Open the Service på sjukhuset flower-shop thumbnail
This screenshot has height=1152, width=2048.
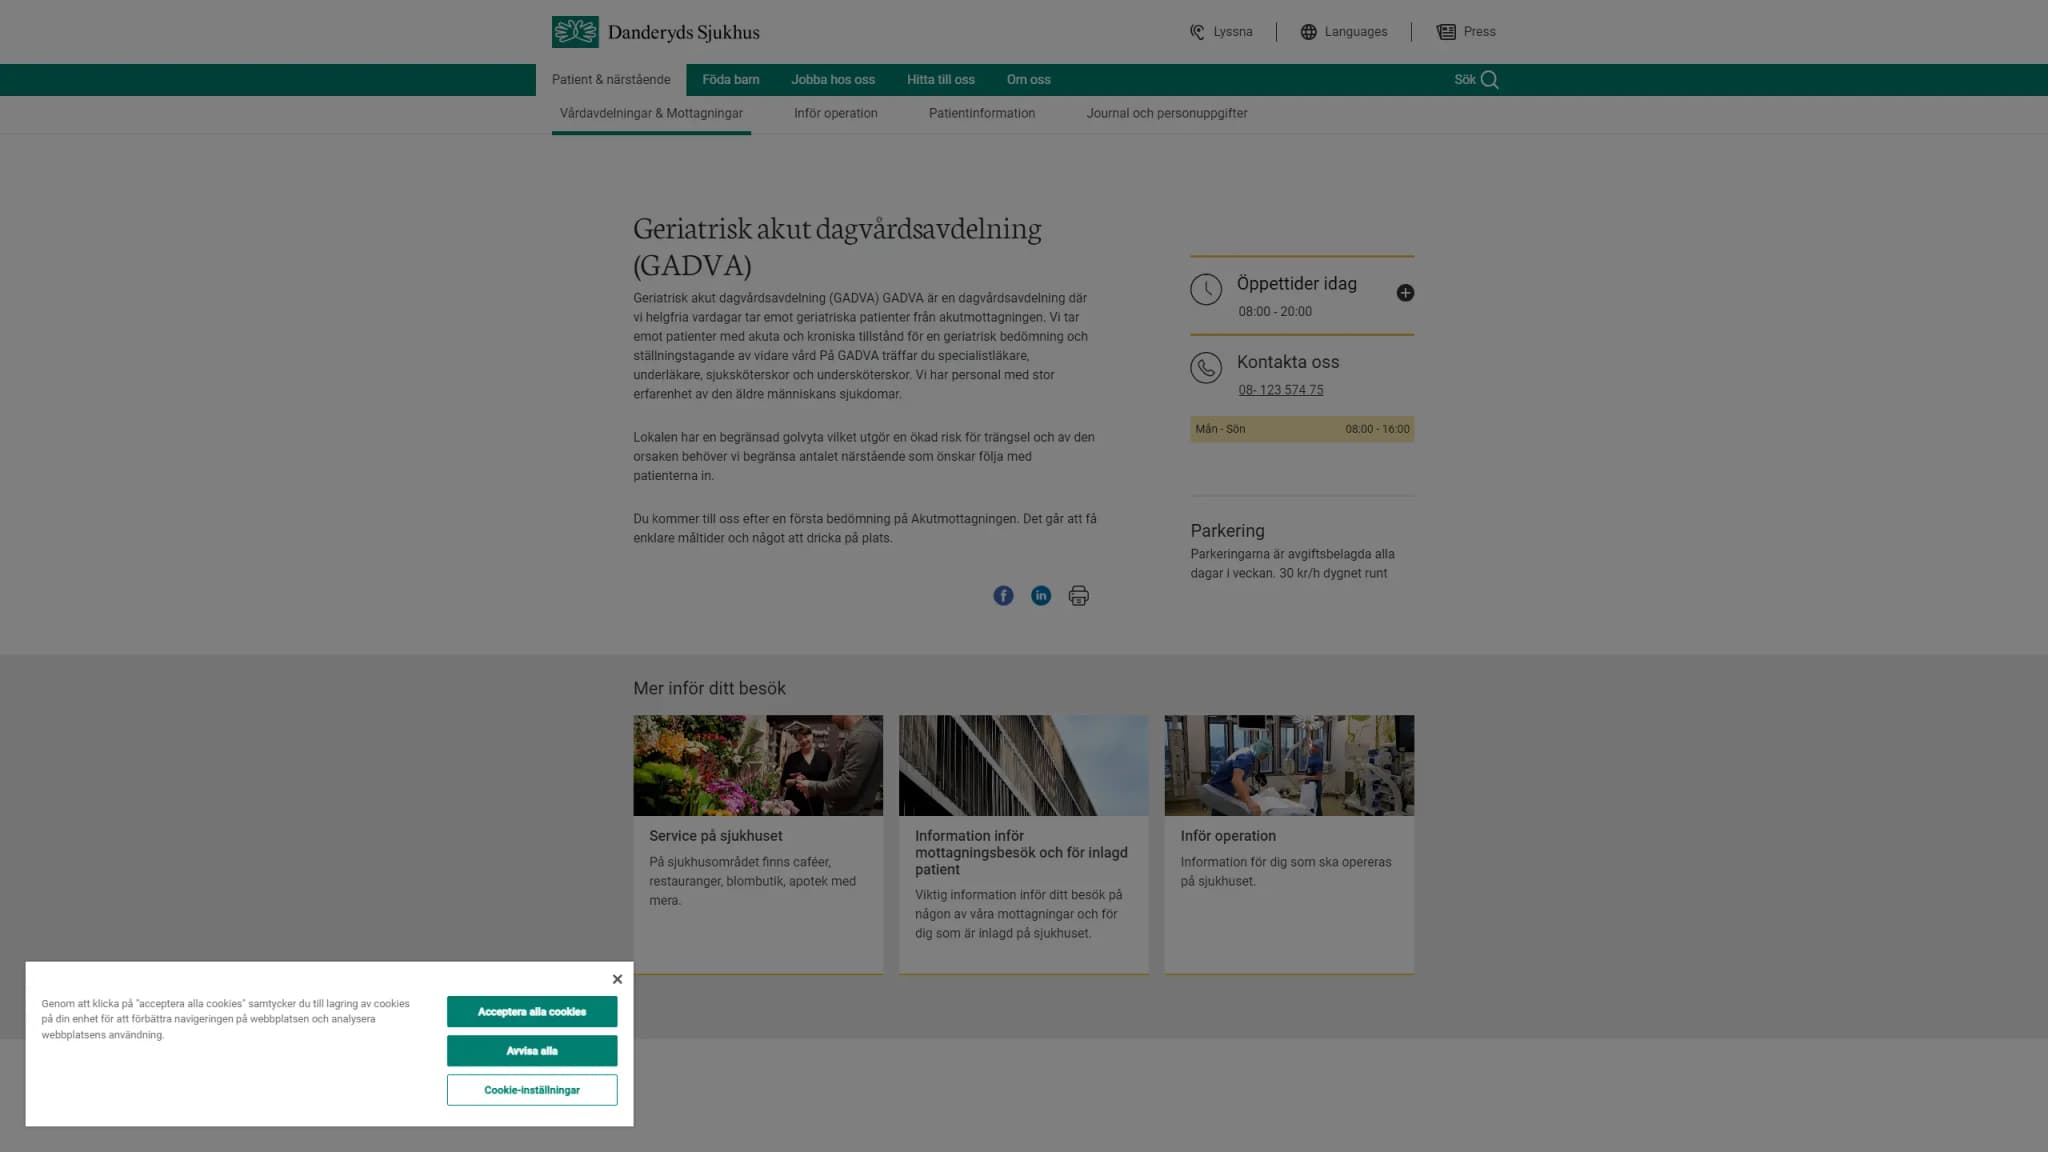(x=758, y=765)
